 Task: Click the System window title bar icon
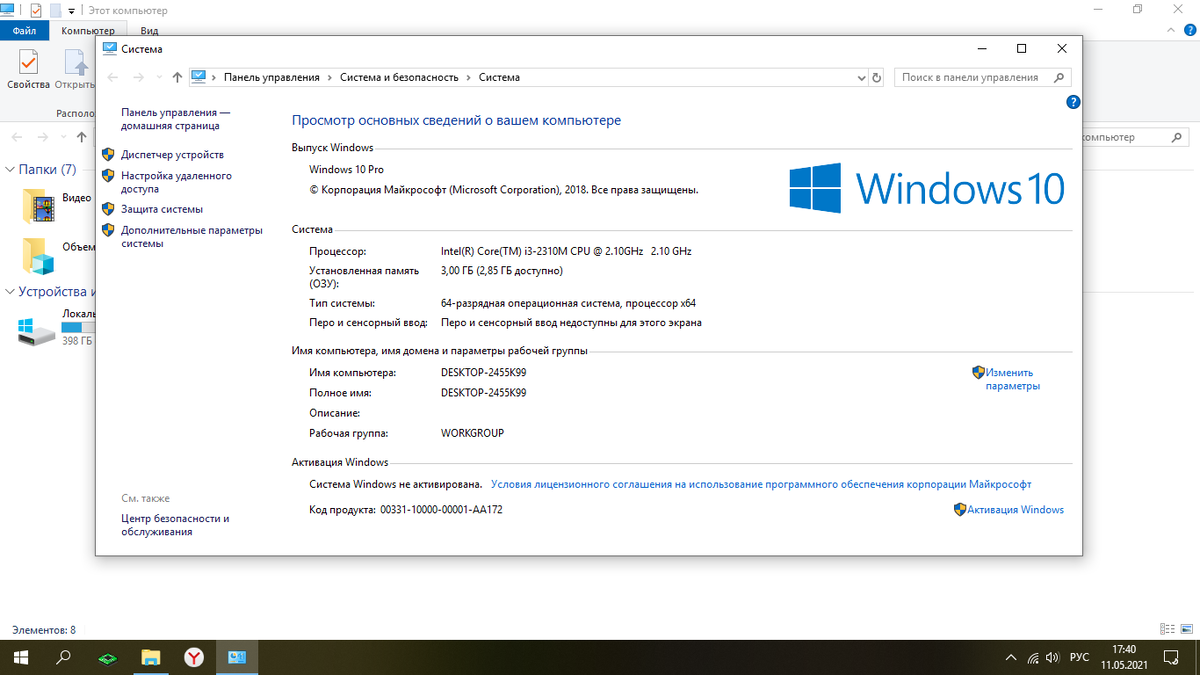pyautogui.click(x=108, y=49)
